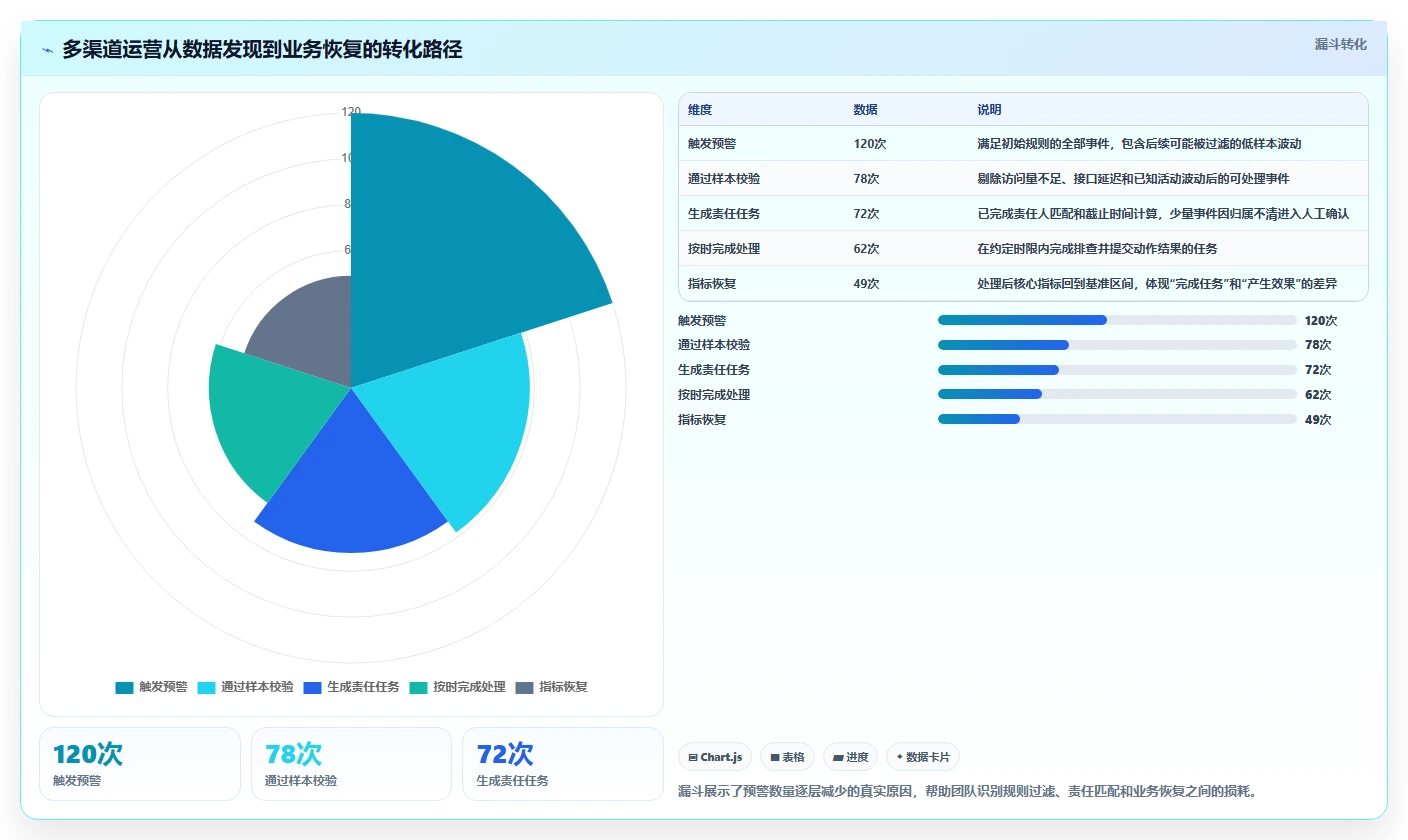Click the 生成责任任务 table row name
1408x840 pixels.
(724, 214)
